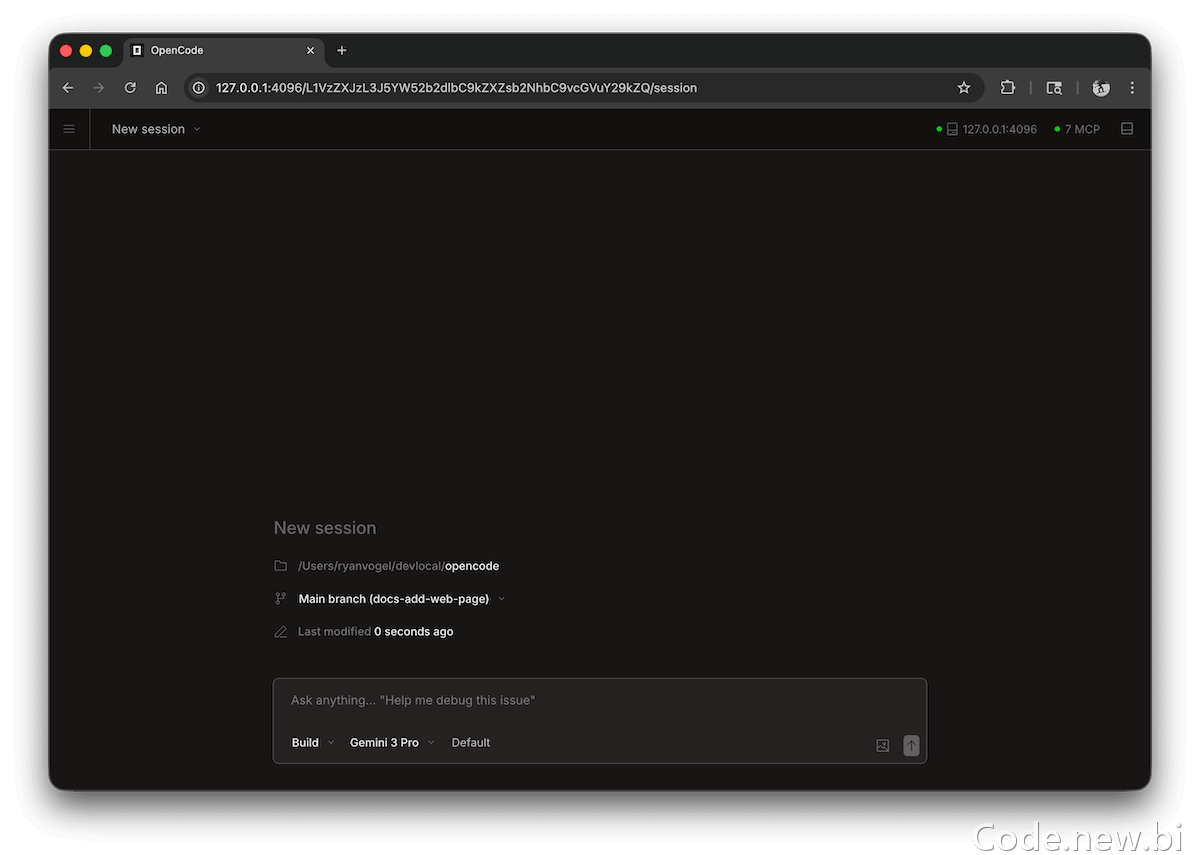View site information icon in address bar
This screenshot has width=1200, height=855.
pos(199,88)
